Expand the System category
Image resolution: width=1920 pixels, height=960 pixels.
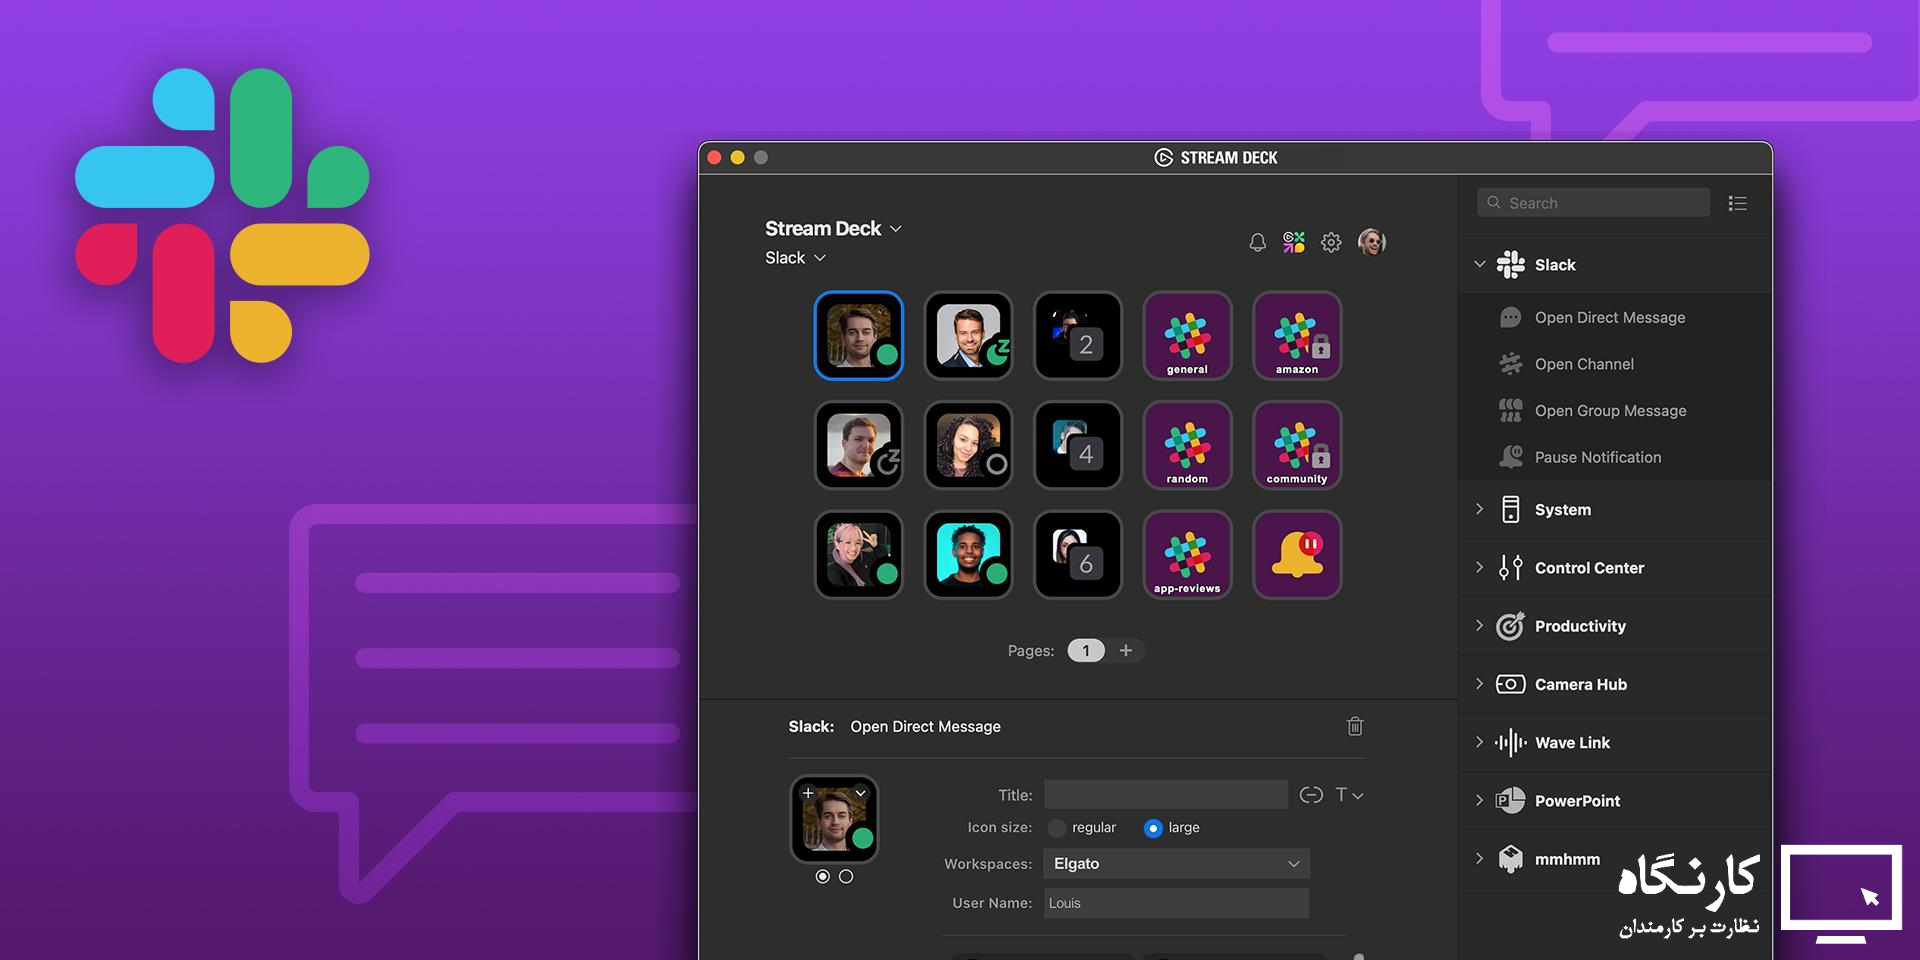pyautogui.click(x=1480, y=509)
